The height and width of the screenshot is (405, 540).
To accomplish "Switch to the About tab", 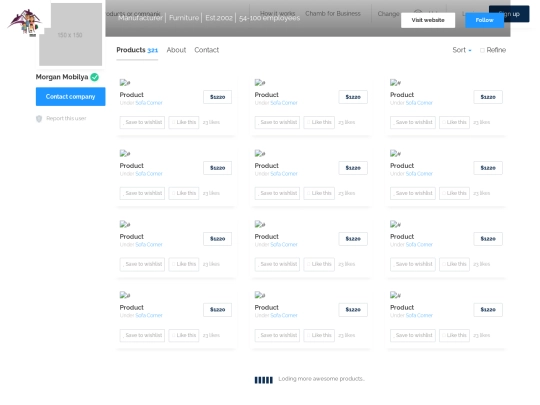I will (176, 50).
